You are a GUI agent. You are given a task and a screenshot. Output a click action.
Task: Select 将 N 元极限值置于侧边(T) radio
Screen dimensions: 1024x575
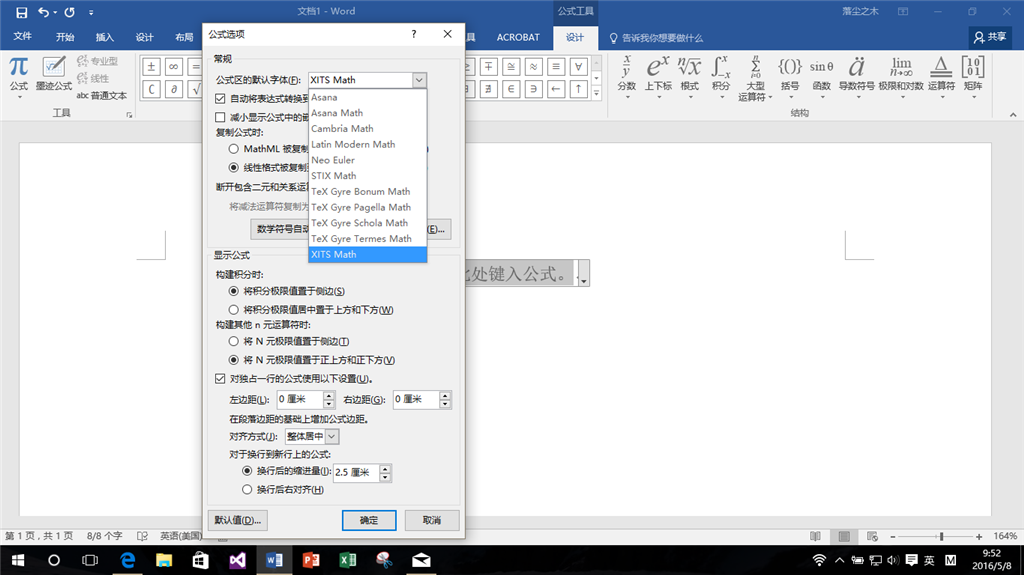coord(233,341)
